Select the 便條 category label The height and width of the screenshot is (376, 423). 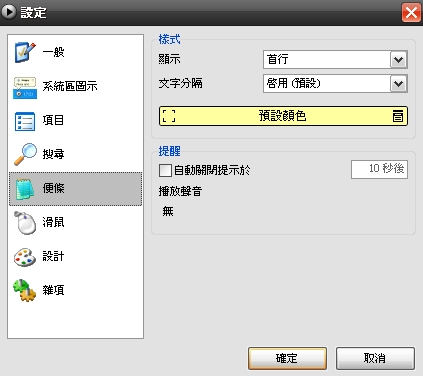[x=53, y=188]
